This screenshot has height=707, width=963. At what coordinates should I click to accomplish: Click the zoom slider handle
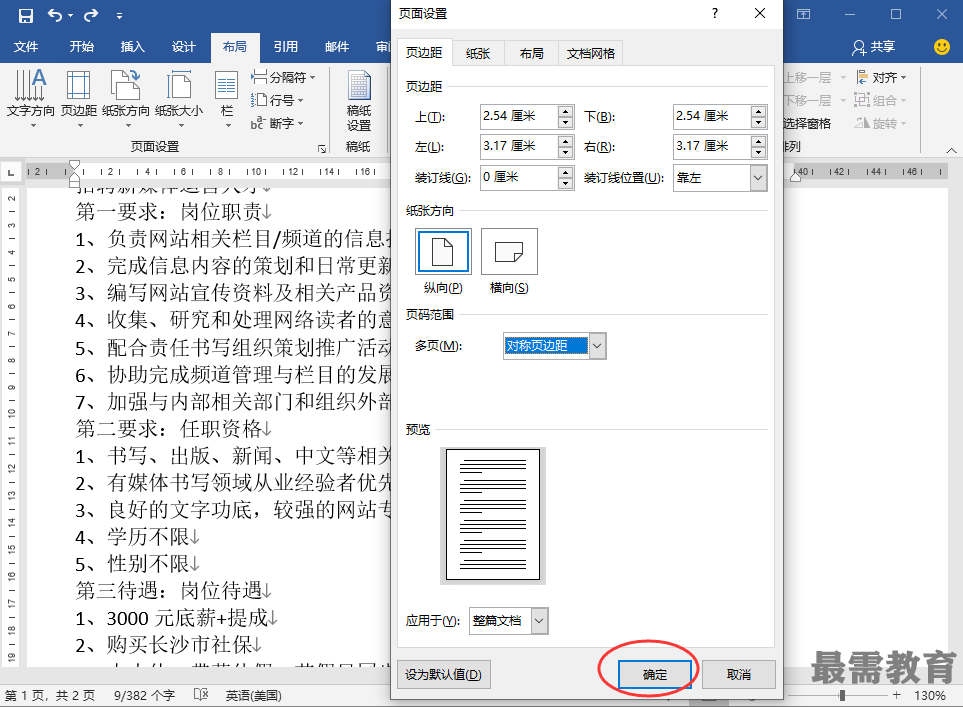click(843, 695)
